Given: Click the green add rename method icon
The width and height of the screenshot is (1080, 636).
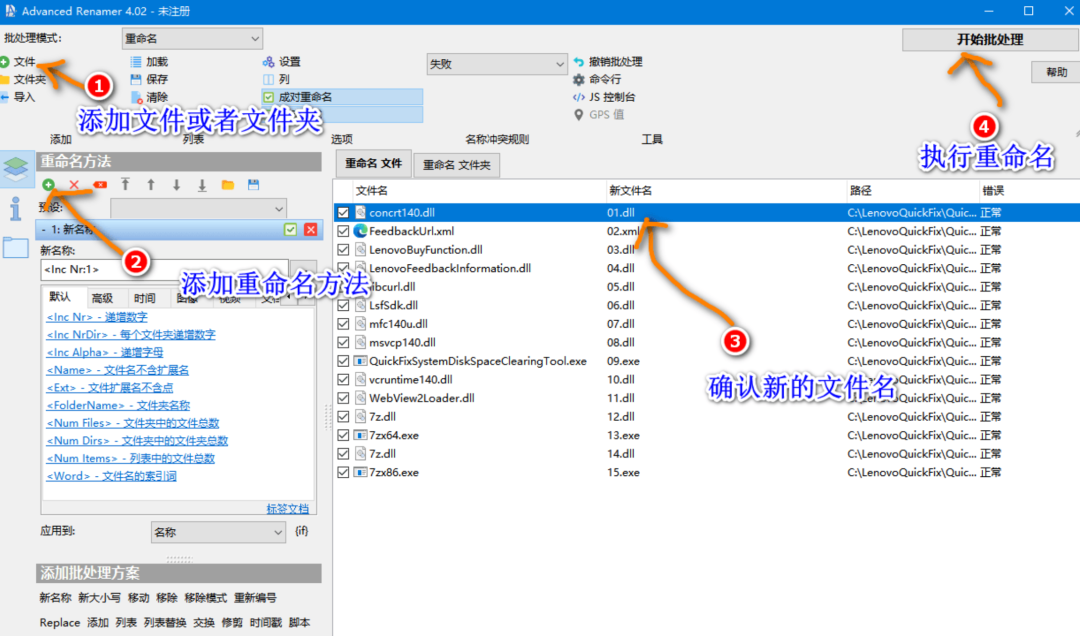Looking at the screenshot, I should [48, 185].
